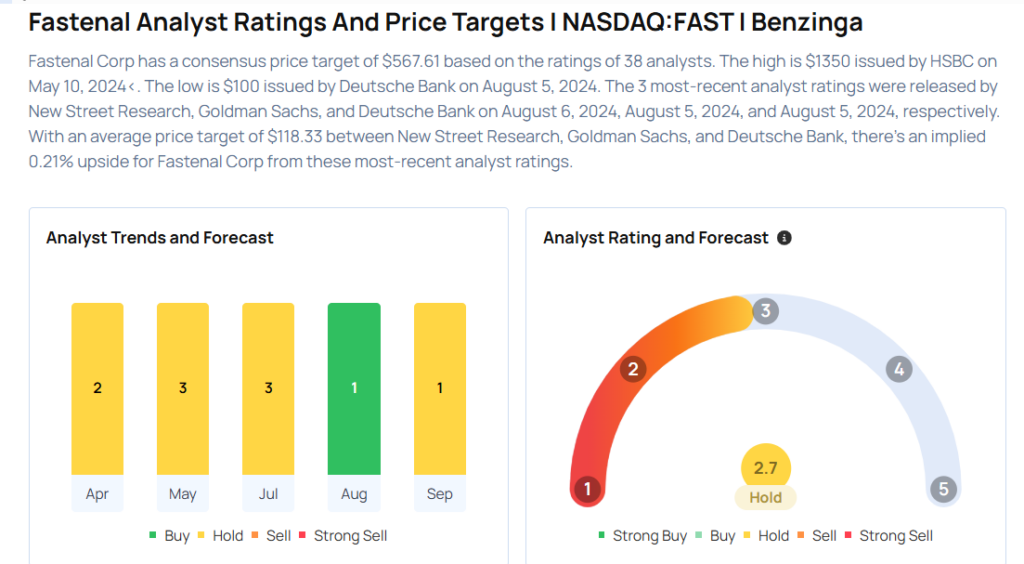This screenshot has width=1024, height=564.
Task: Select gauge marker number 3
Action: tap(765, 310)
